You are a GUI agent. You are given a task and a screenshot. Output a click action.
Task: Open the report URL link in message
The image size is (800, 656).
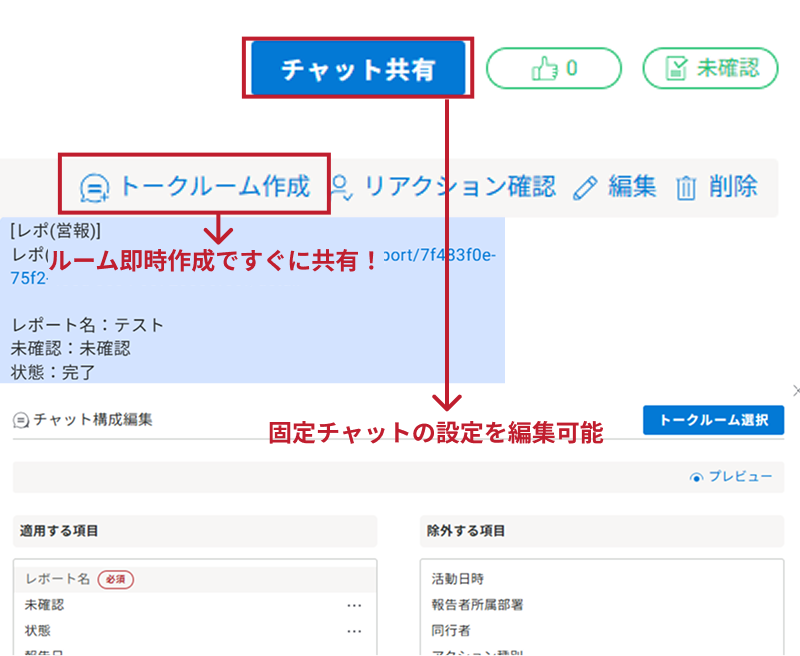[439, 255]
